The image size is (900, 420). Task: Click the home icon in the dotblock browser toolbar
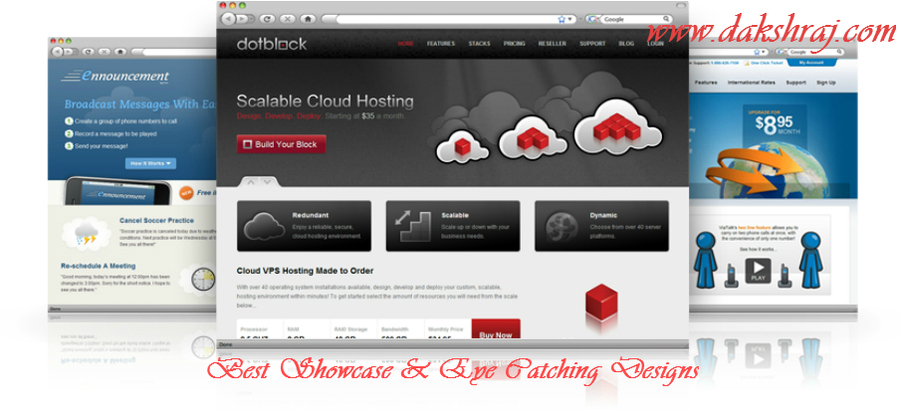308,19
